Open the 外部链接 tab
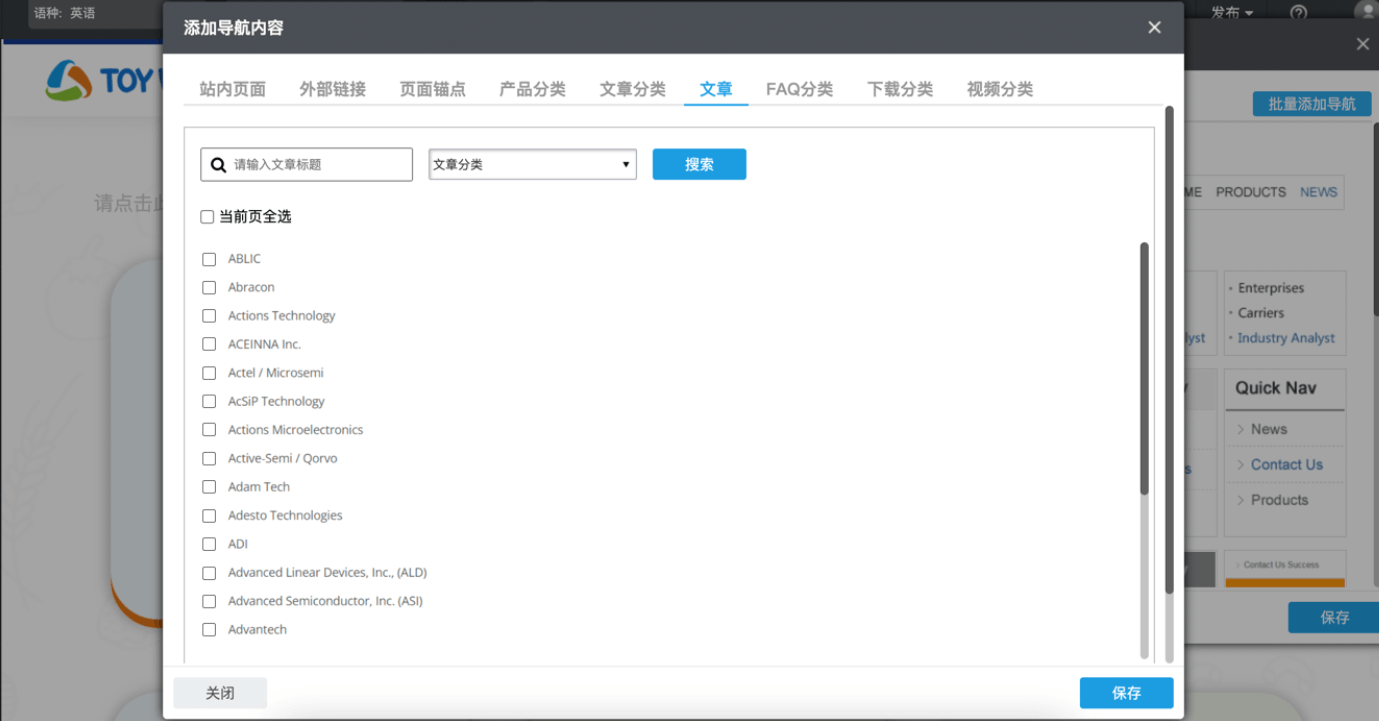Viewport: 1379px width, 721px height. coord(332,89)
